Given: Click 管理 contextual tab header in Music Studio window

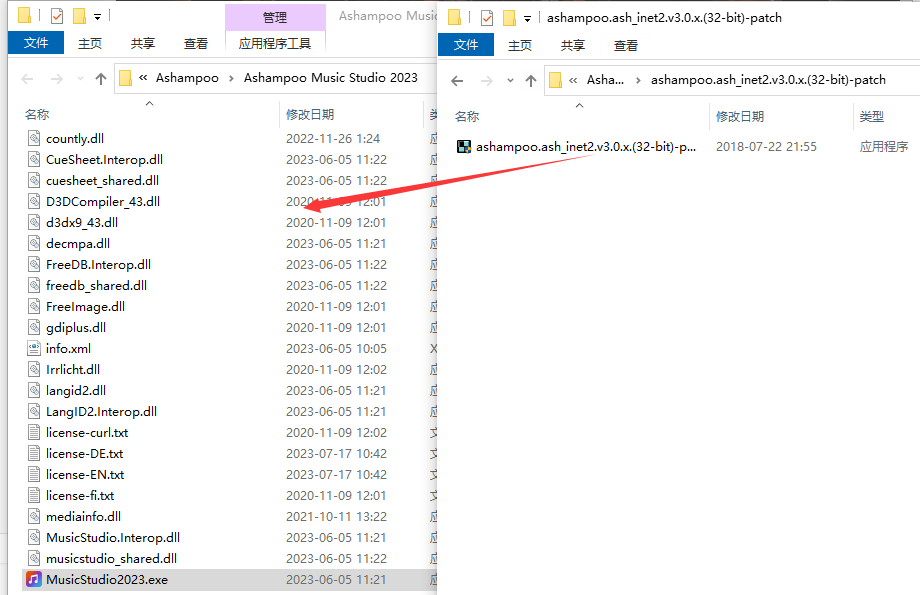Looking at the screenshot, I should click(x=275, y=18).
